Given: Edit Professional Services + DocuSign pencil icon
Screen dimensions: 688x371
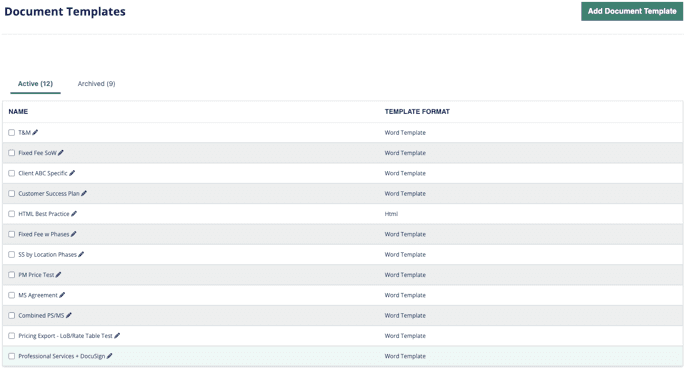Looking at the screenshot, I should [x=109, y=356].
